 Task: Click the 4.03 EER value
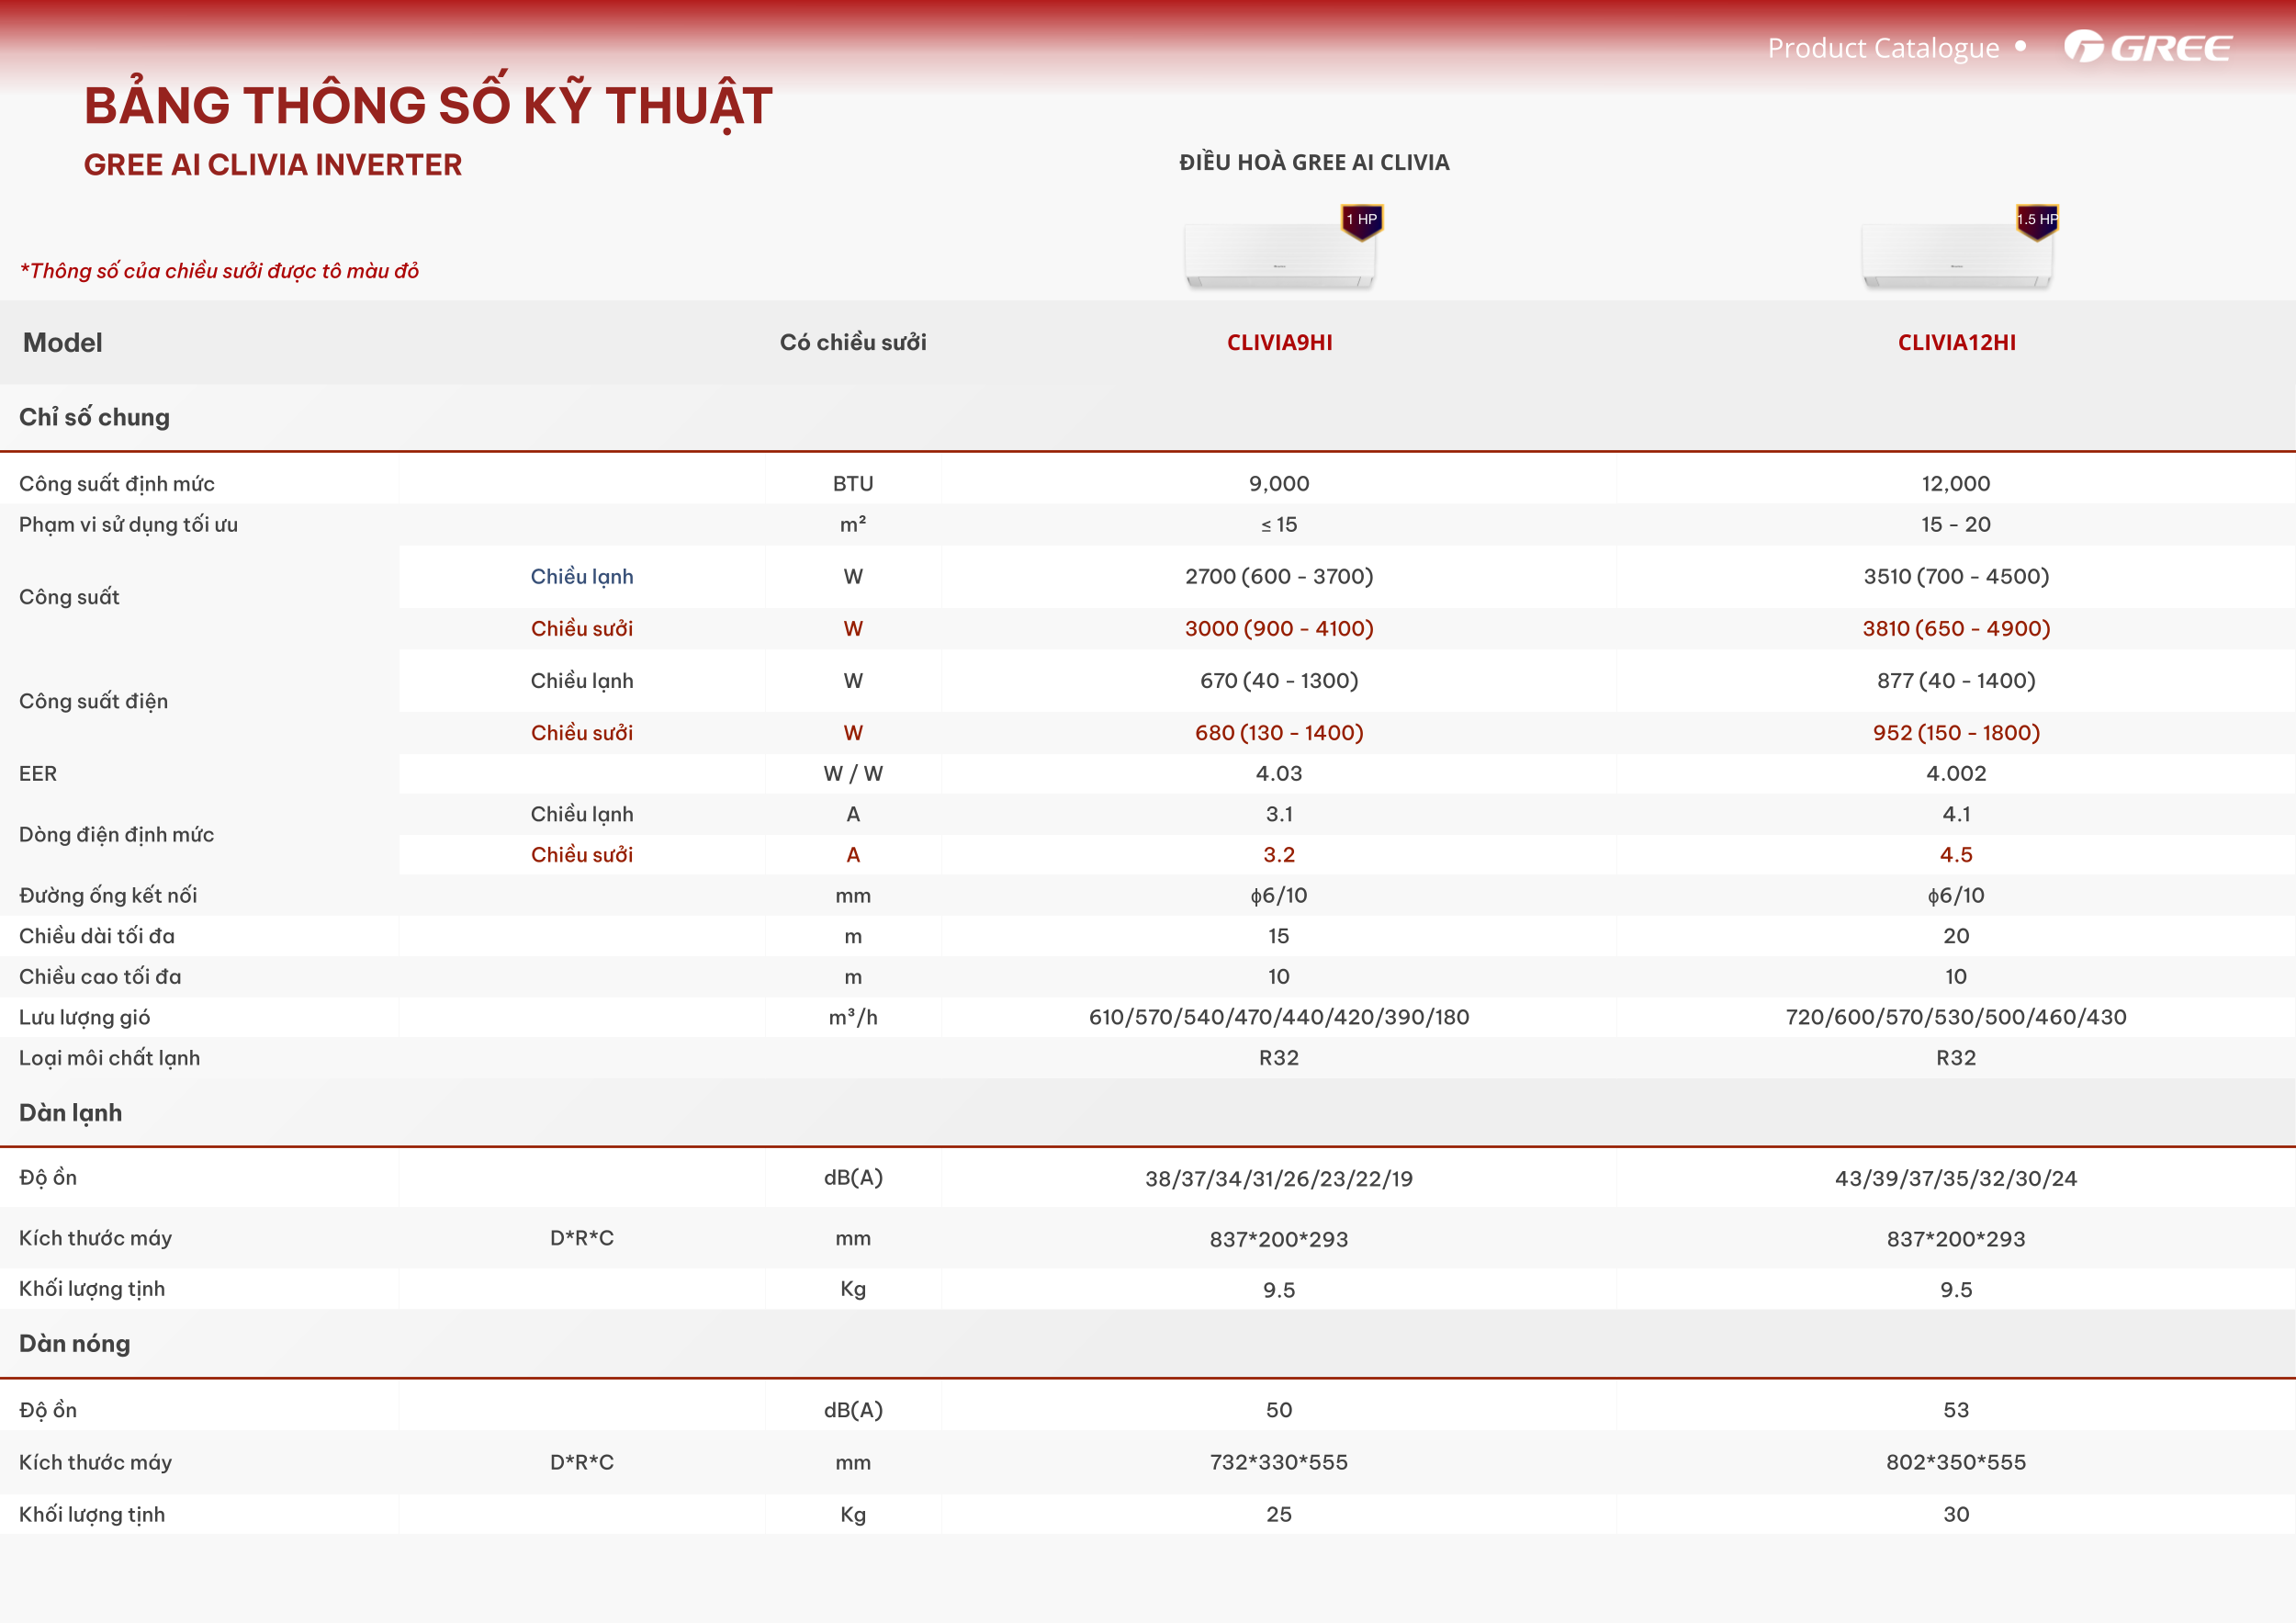[x=1279, y=774]
